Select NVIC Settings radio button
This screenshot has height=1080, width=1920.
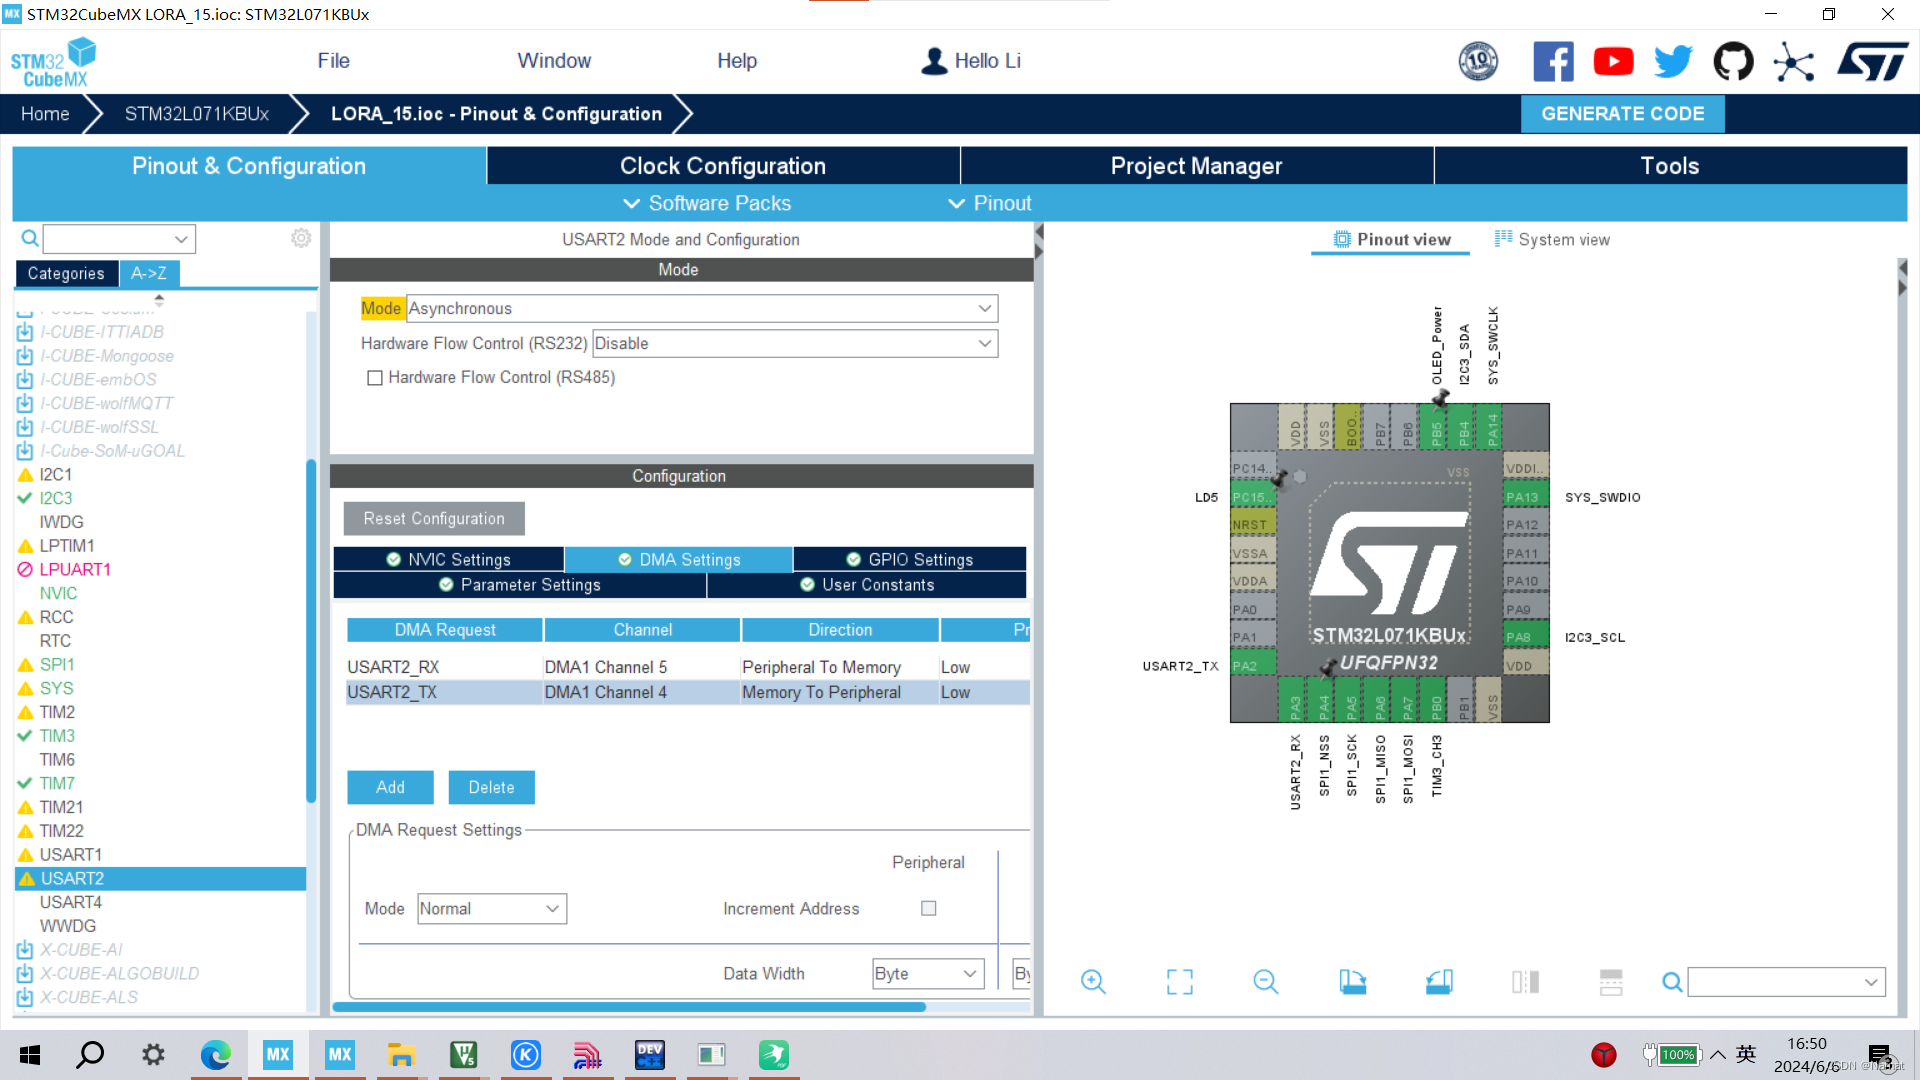459,559
